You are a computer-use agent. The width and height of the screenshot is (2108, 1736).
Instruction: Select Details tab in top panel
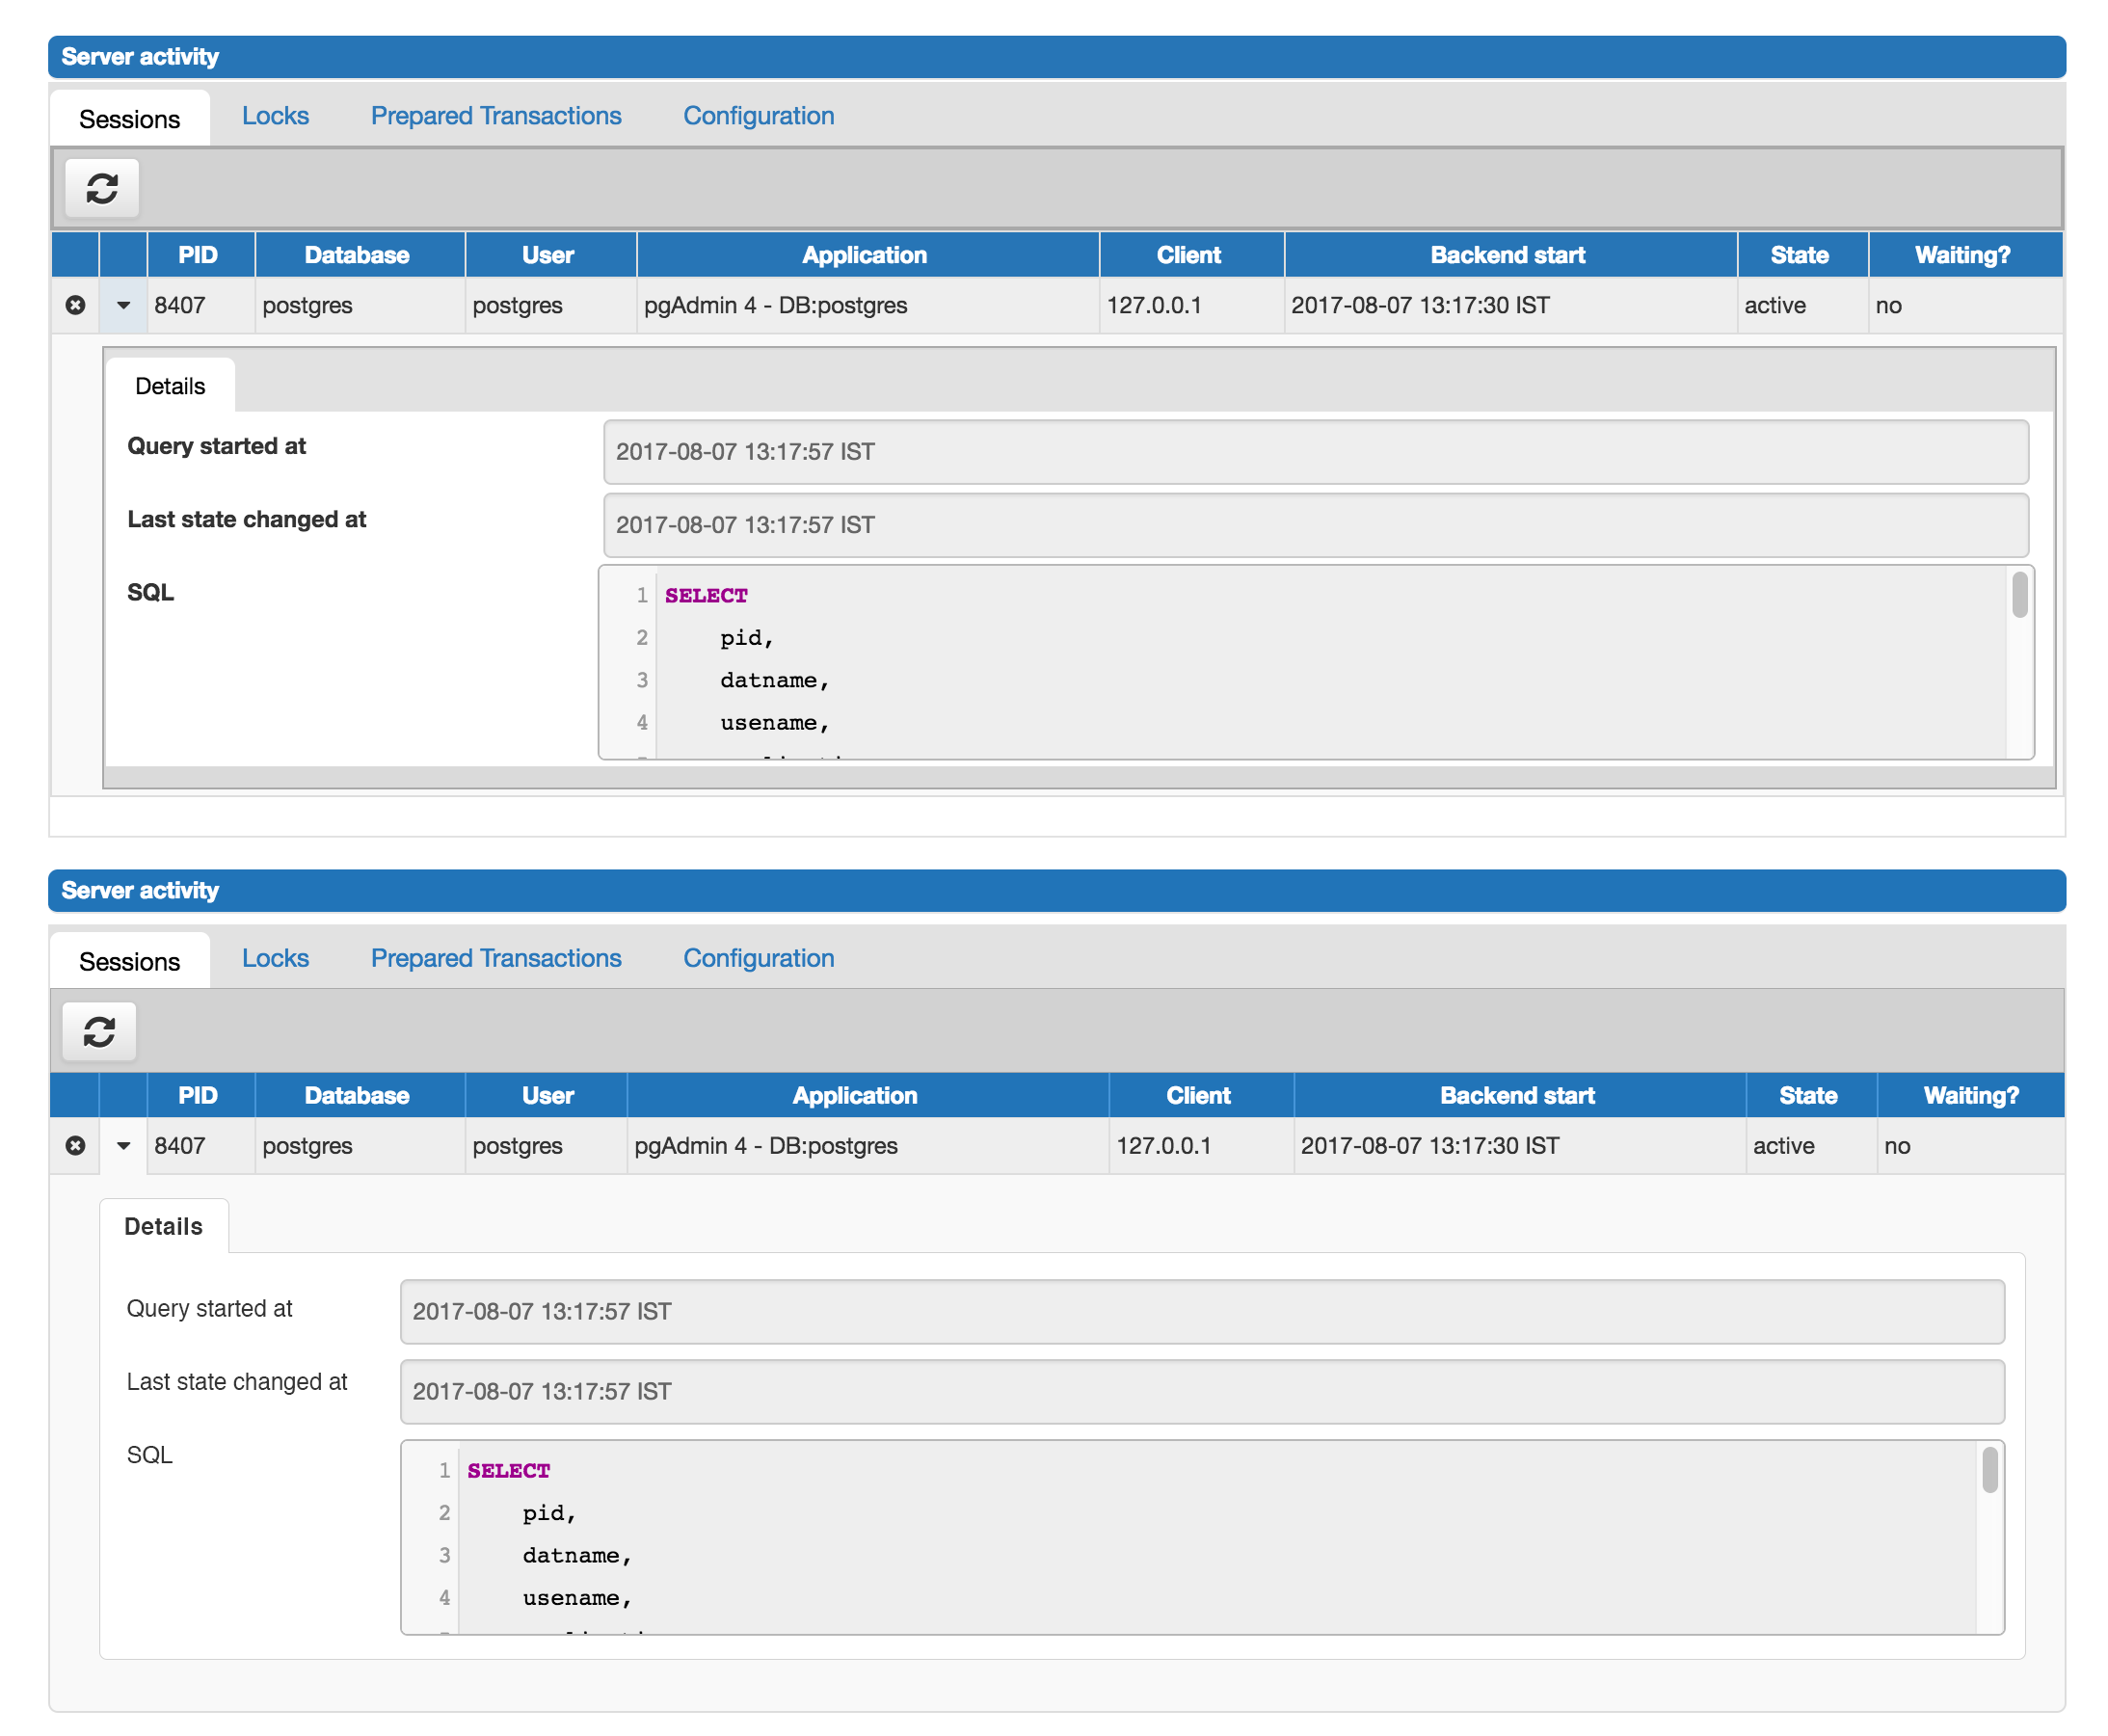click(169, 386)
